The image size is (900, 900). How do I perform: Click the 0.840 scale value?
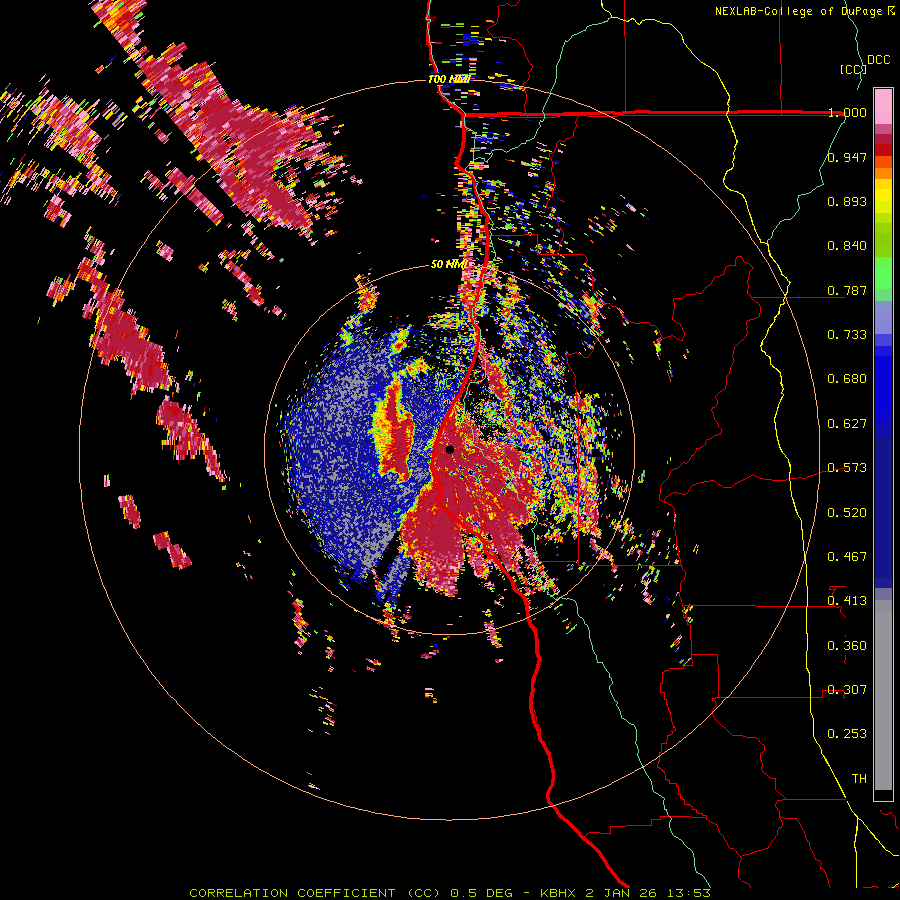pyautogui.click(x=847, y=246)
